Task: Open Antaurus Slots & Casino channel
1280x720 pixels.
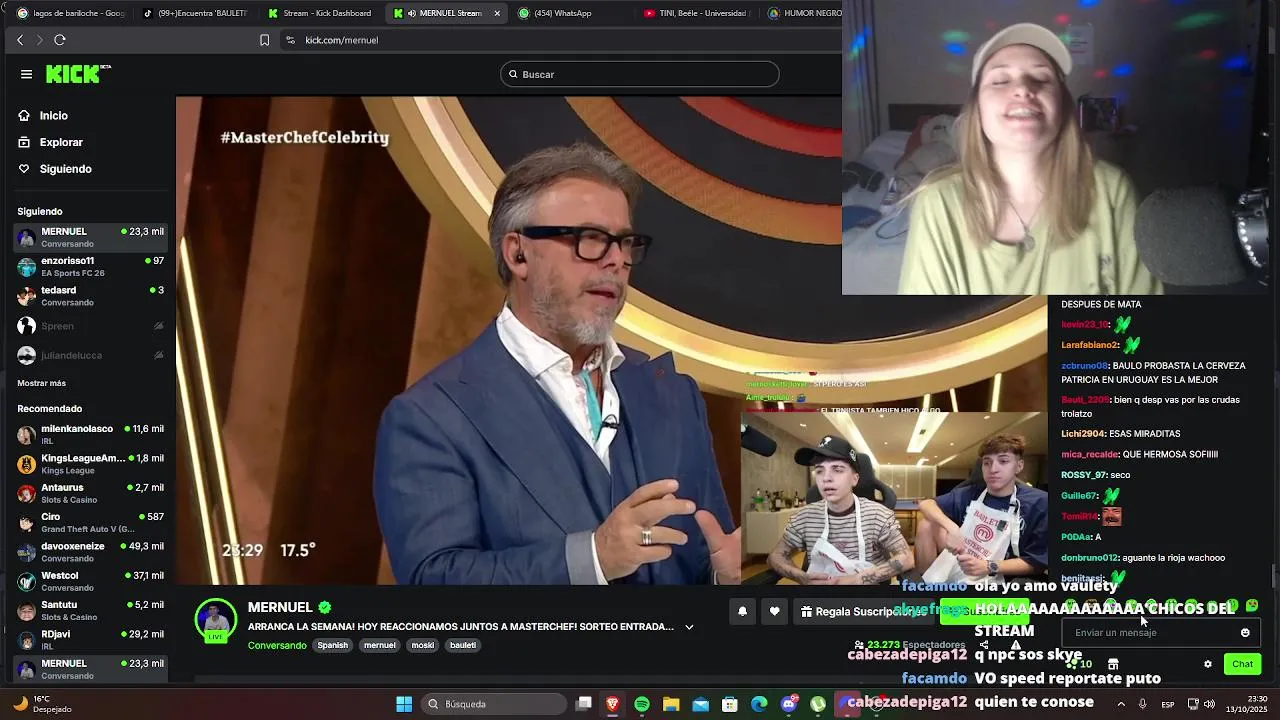Action: [x=90, y=493]
